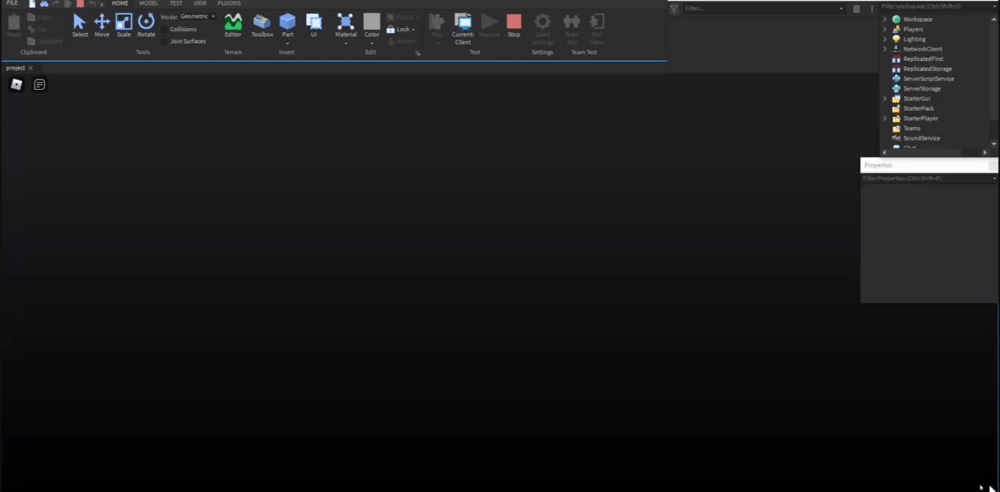Select StarterPack in Explorer
Viewport: 1000px width, 492px height.
click(918, 108)
